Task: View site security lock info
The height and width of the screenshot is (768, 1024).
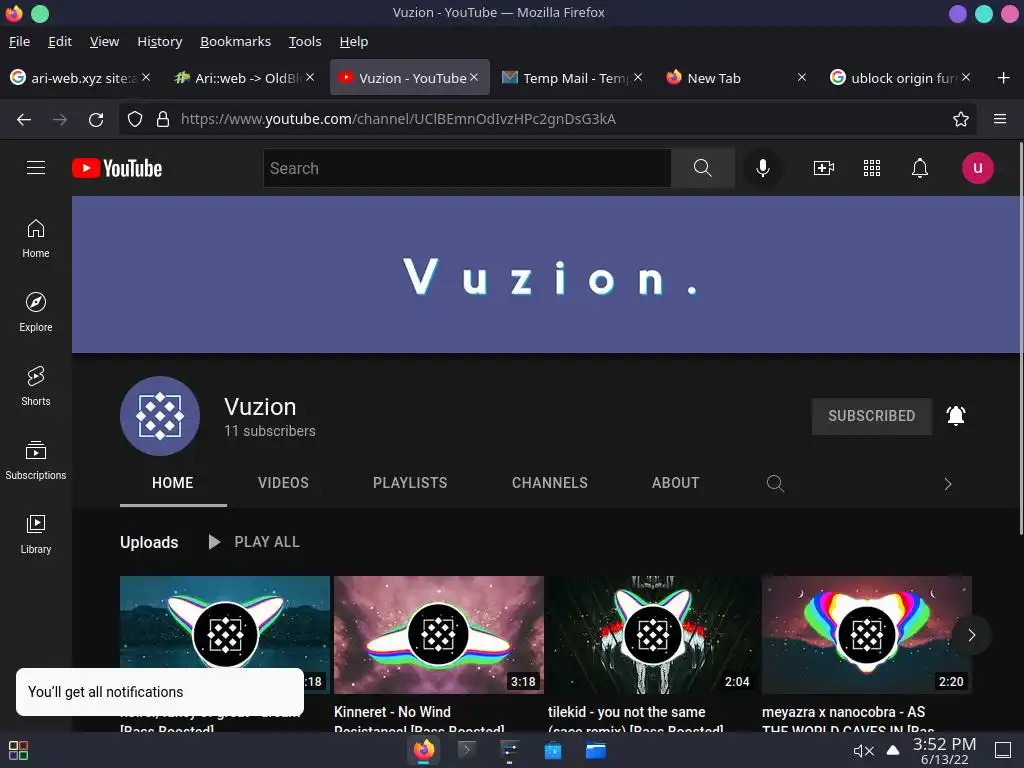Action: [x=163, y=120]
